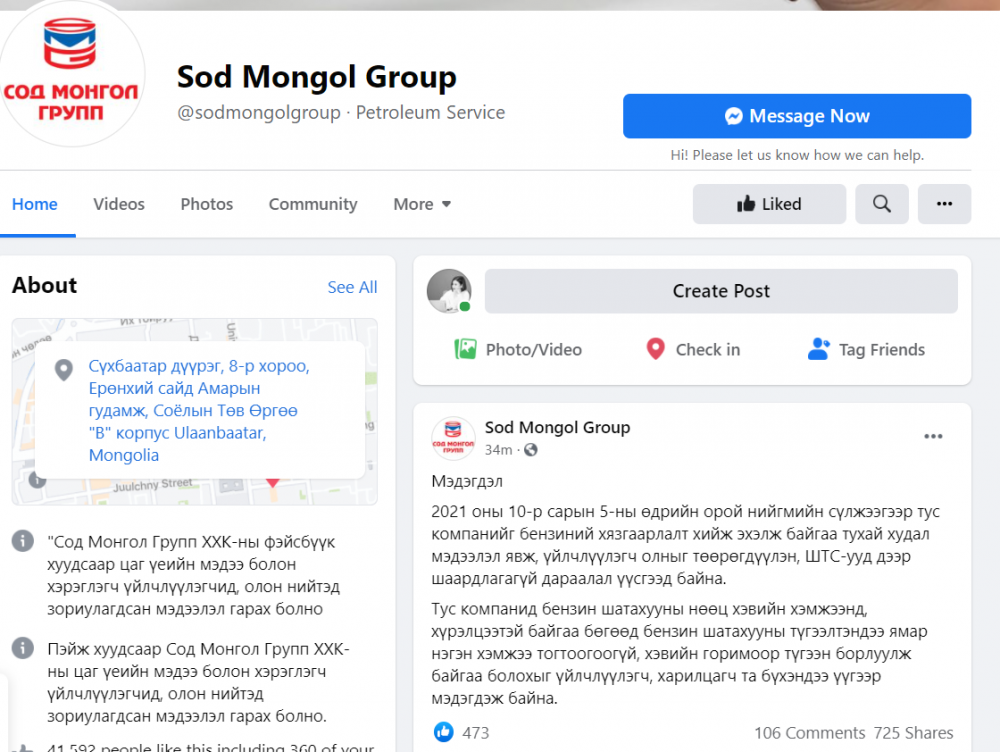Open the post's three-dot options menu
Image resolution: width=1000 pixels, height=752 pixels.
[933, 436]
